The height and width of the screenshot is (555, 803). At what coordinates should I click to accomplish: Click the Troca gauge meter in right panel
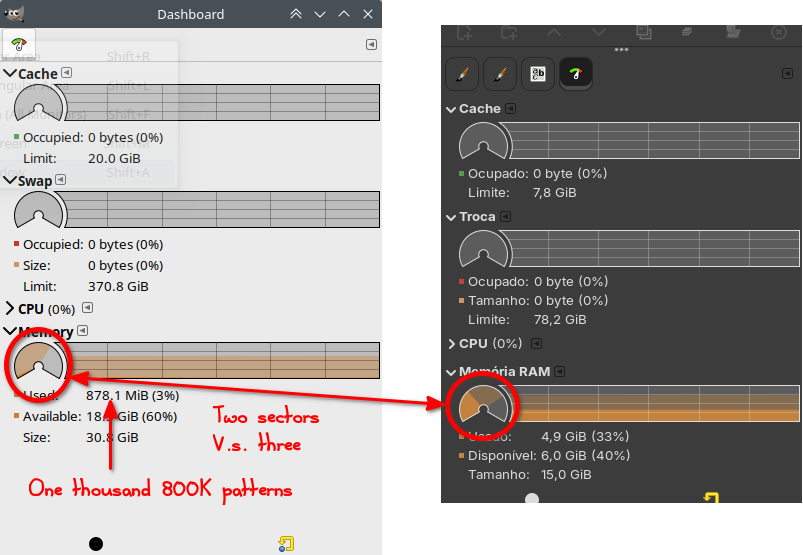point(483,249)
